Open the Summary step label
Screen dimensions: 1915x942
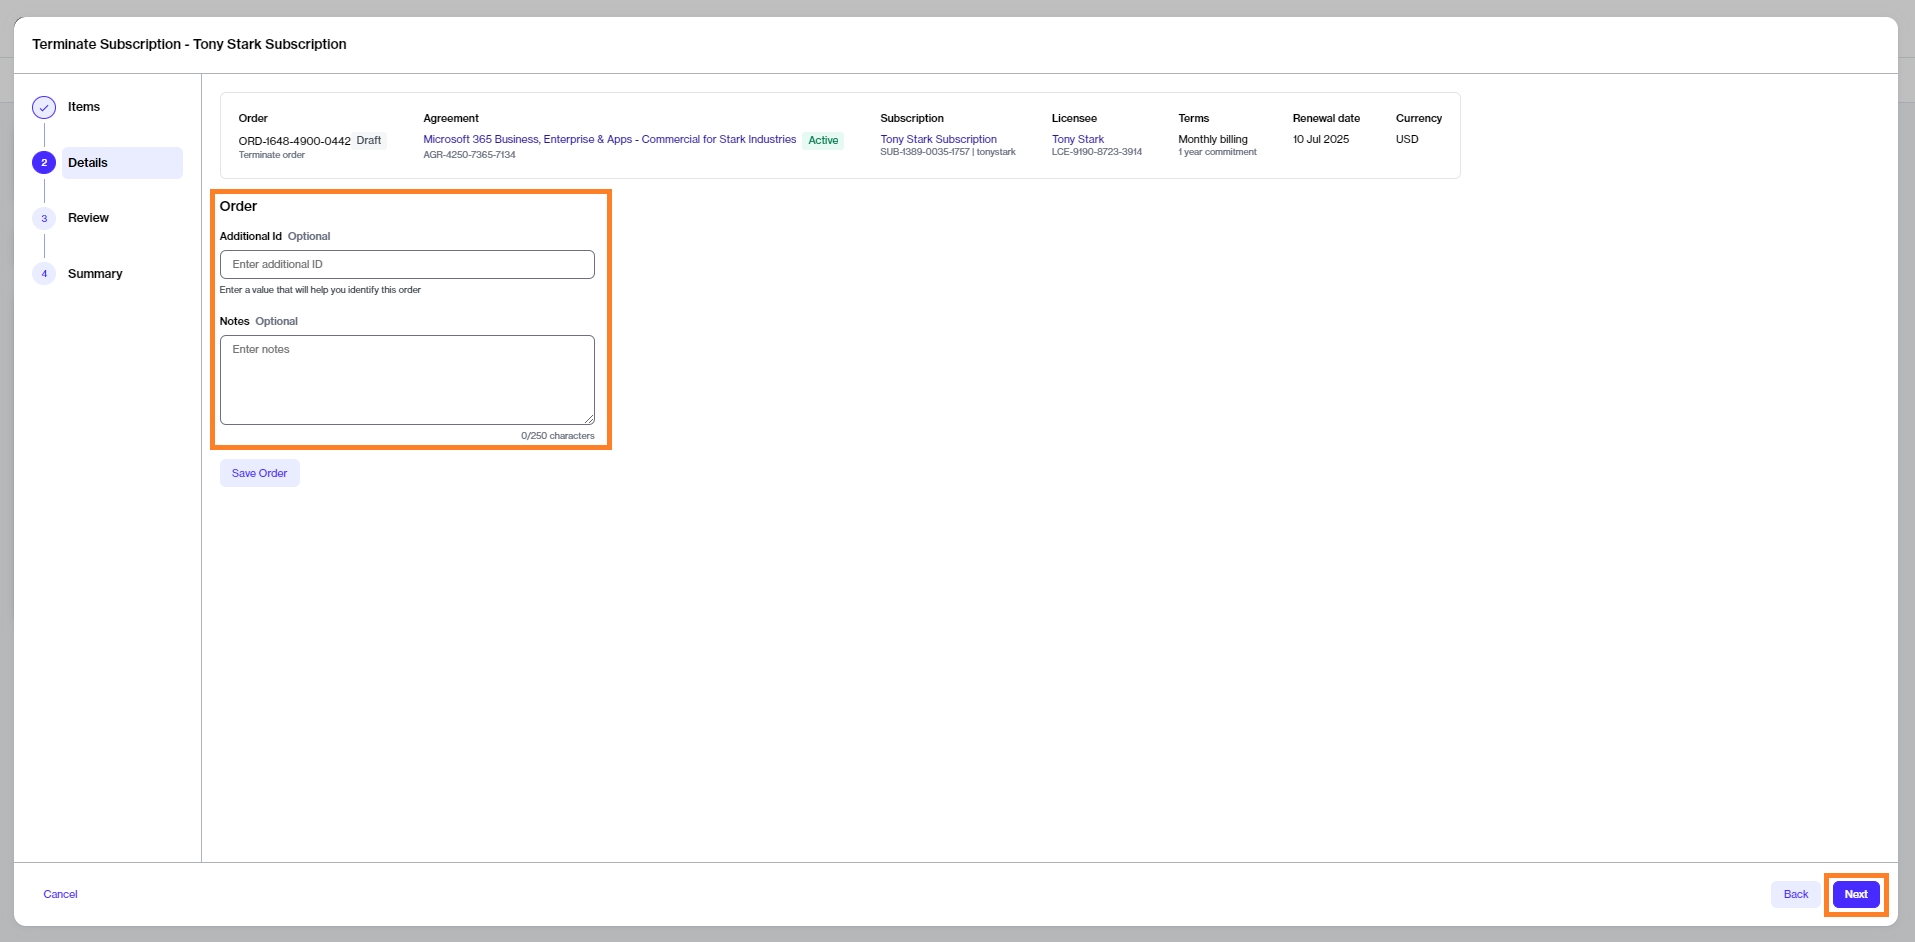tap(95, 274)
